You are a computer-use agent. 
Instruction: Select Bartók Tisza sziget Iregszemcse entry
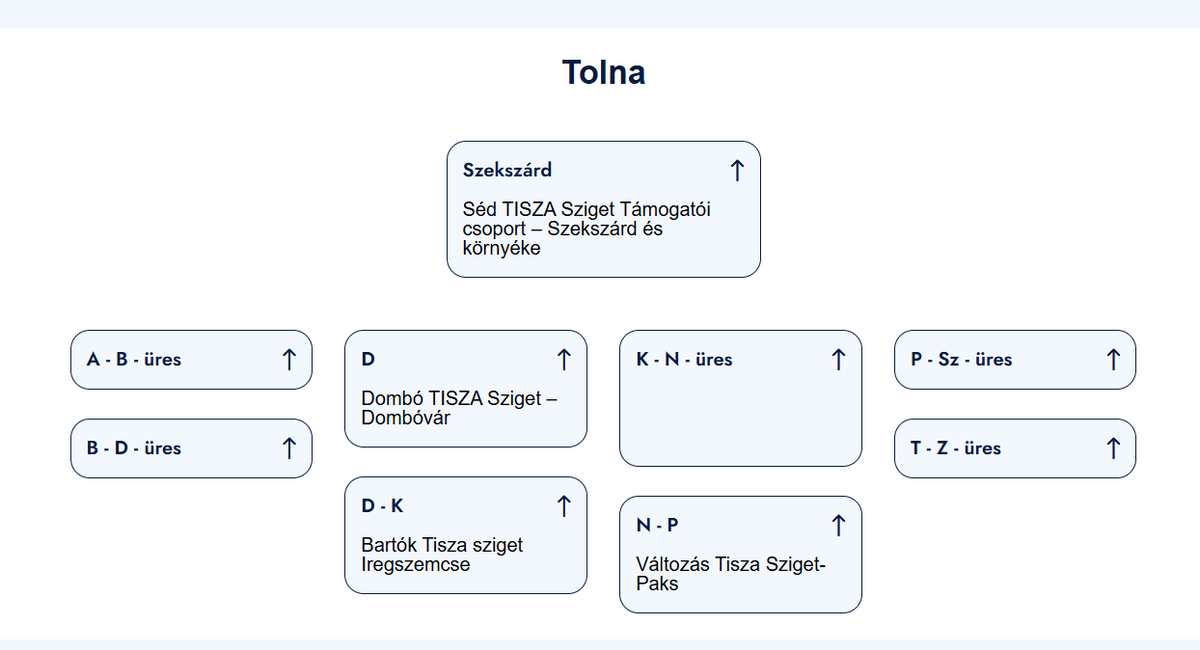pos(442,555)
